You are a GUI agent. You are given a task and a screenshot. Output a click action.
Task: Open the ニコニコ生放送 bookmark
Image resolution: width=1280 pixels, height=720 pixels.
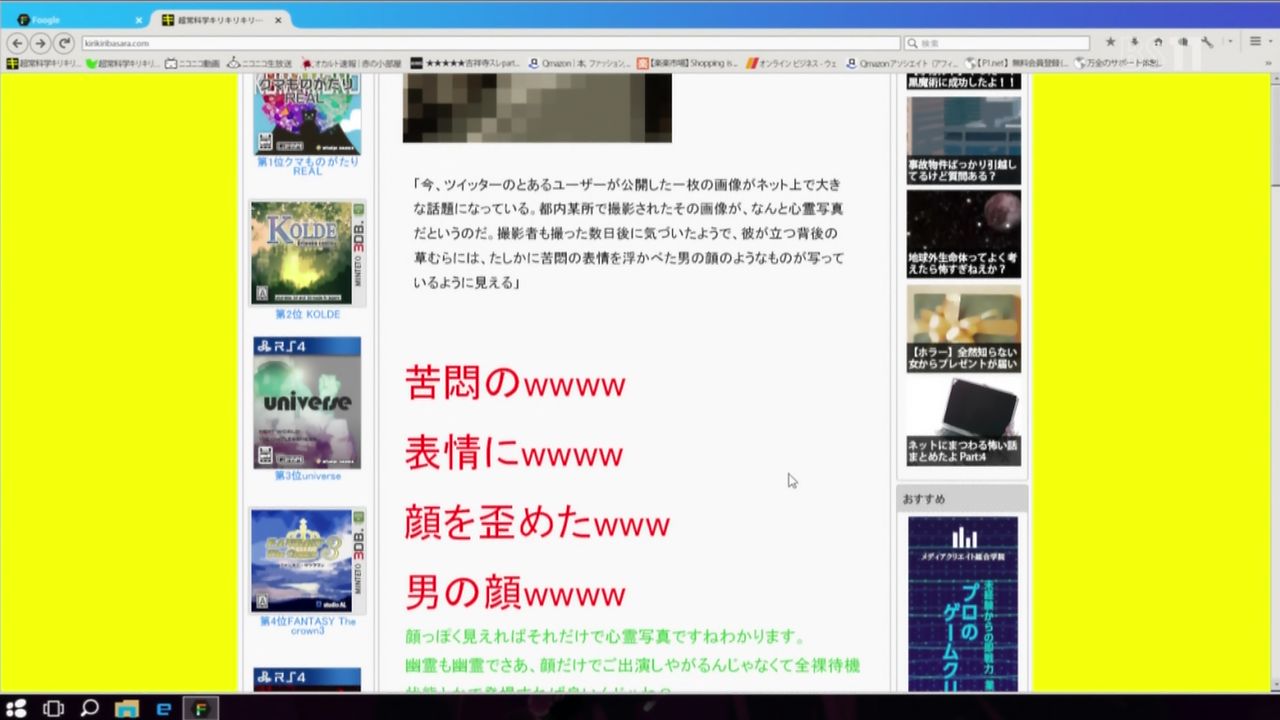click(260, 63)
